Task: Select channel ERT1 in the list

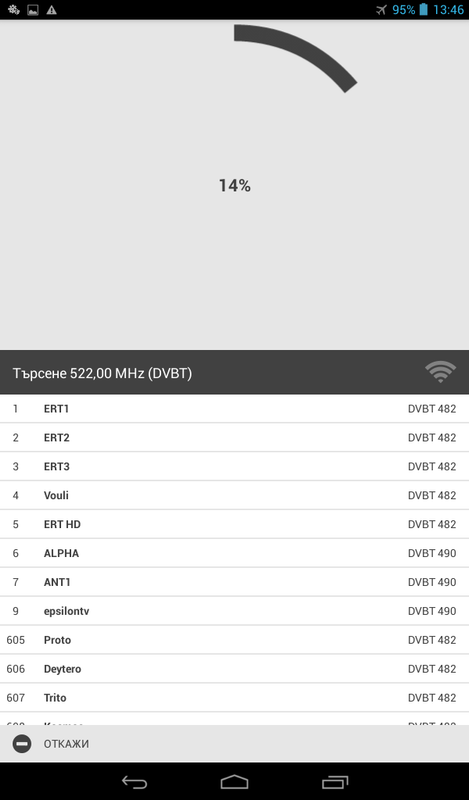Action: (x=234, y=409)
